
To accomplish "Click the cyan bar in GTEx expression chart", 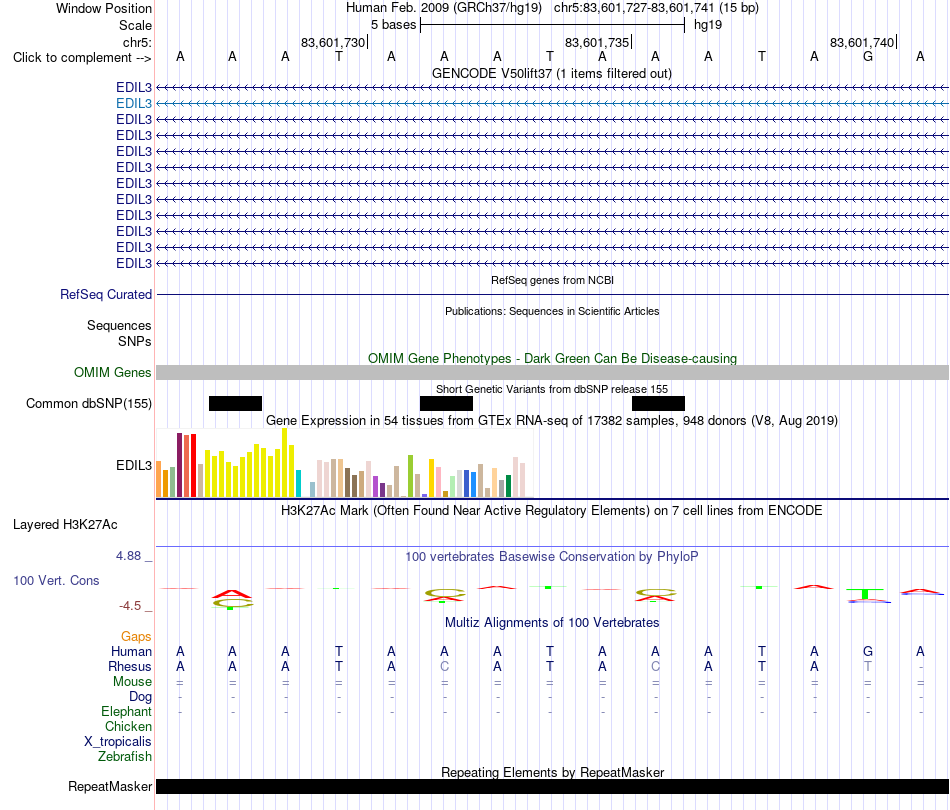I will point(298,483).
